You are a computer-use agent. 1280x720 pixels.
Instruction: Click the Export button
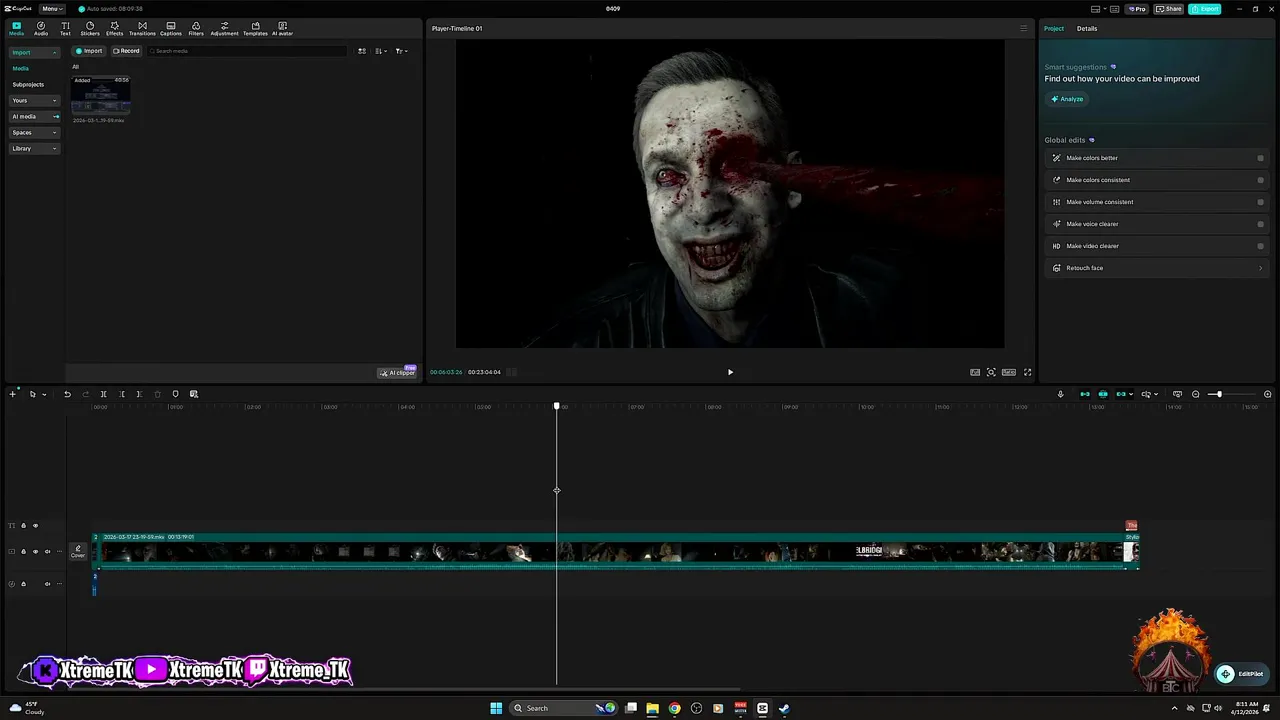click(x=1205, y=9)
